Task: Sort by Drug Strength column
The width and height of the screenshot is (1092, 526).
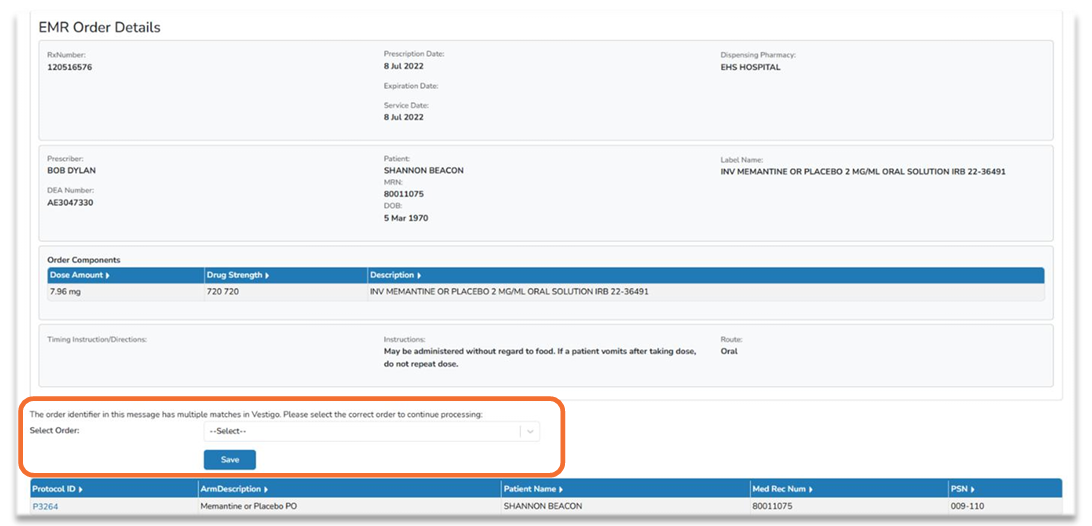Action: [x=237, y=275]
